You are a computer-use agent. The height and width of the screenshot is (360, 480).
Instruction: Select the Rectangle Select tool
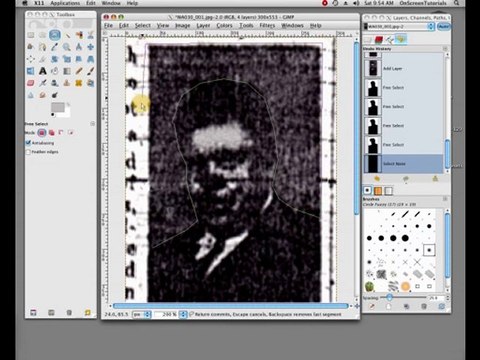tap(31, 35)
